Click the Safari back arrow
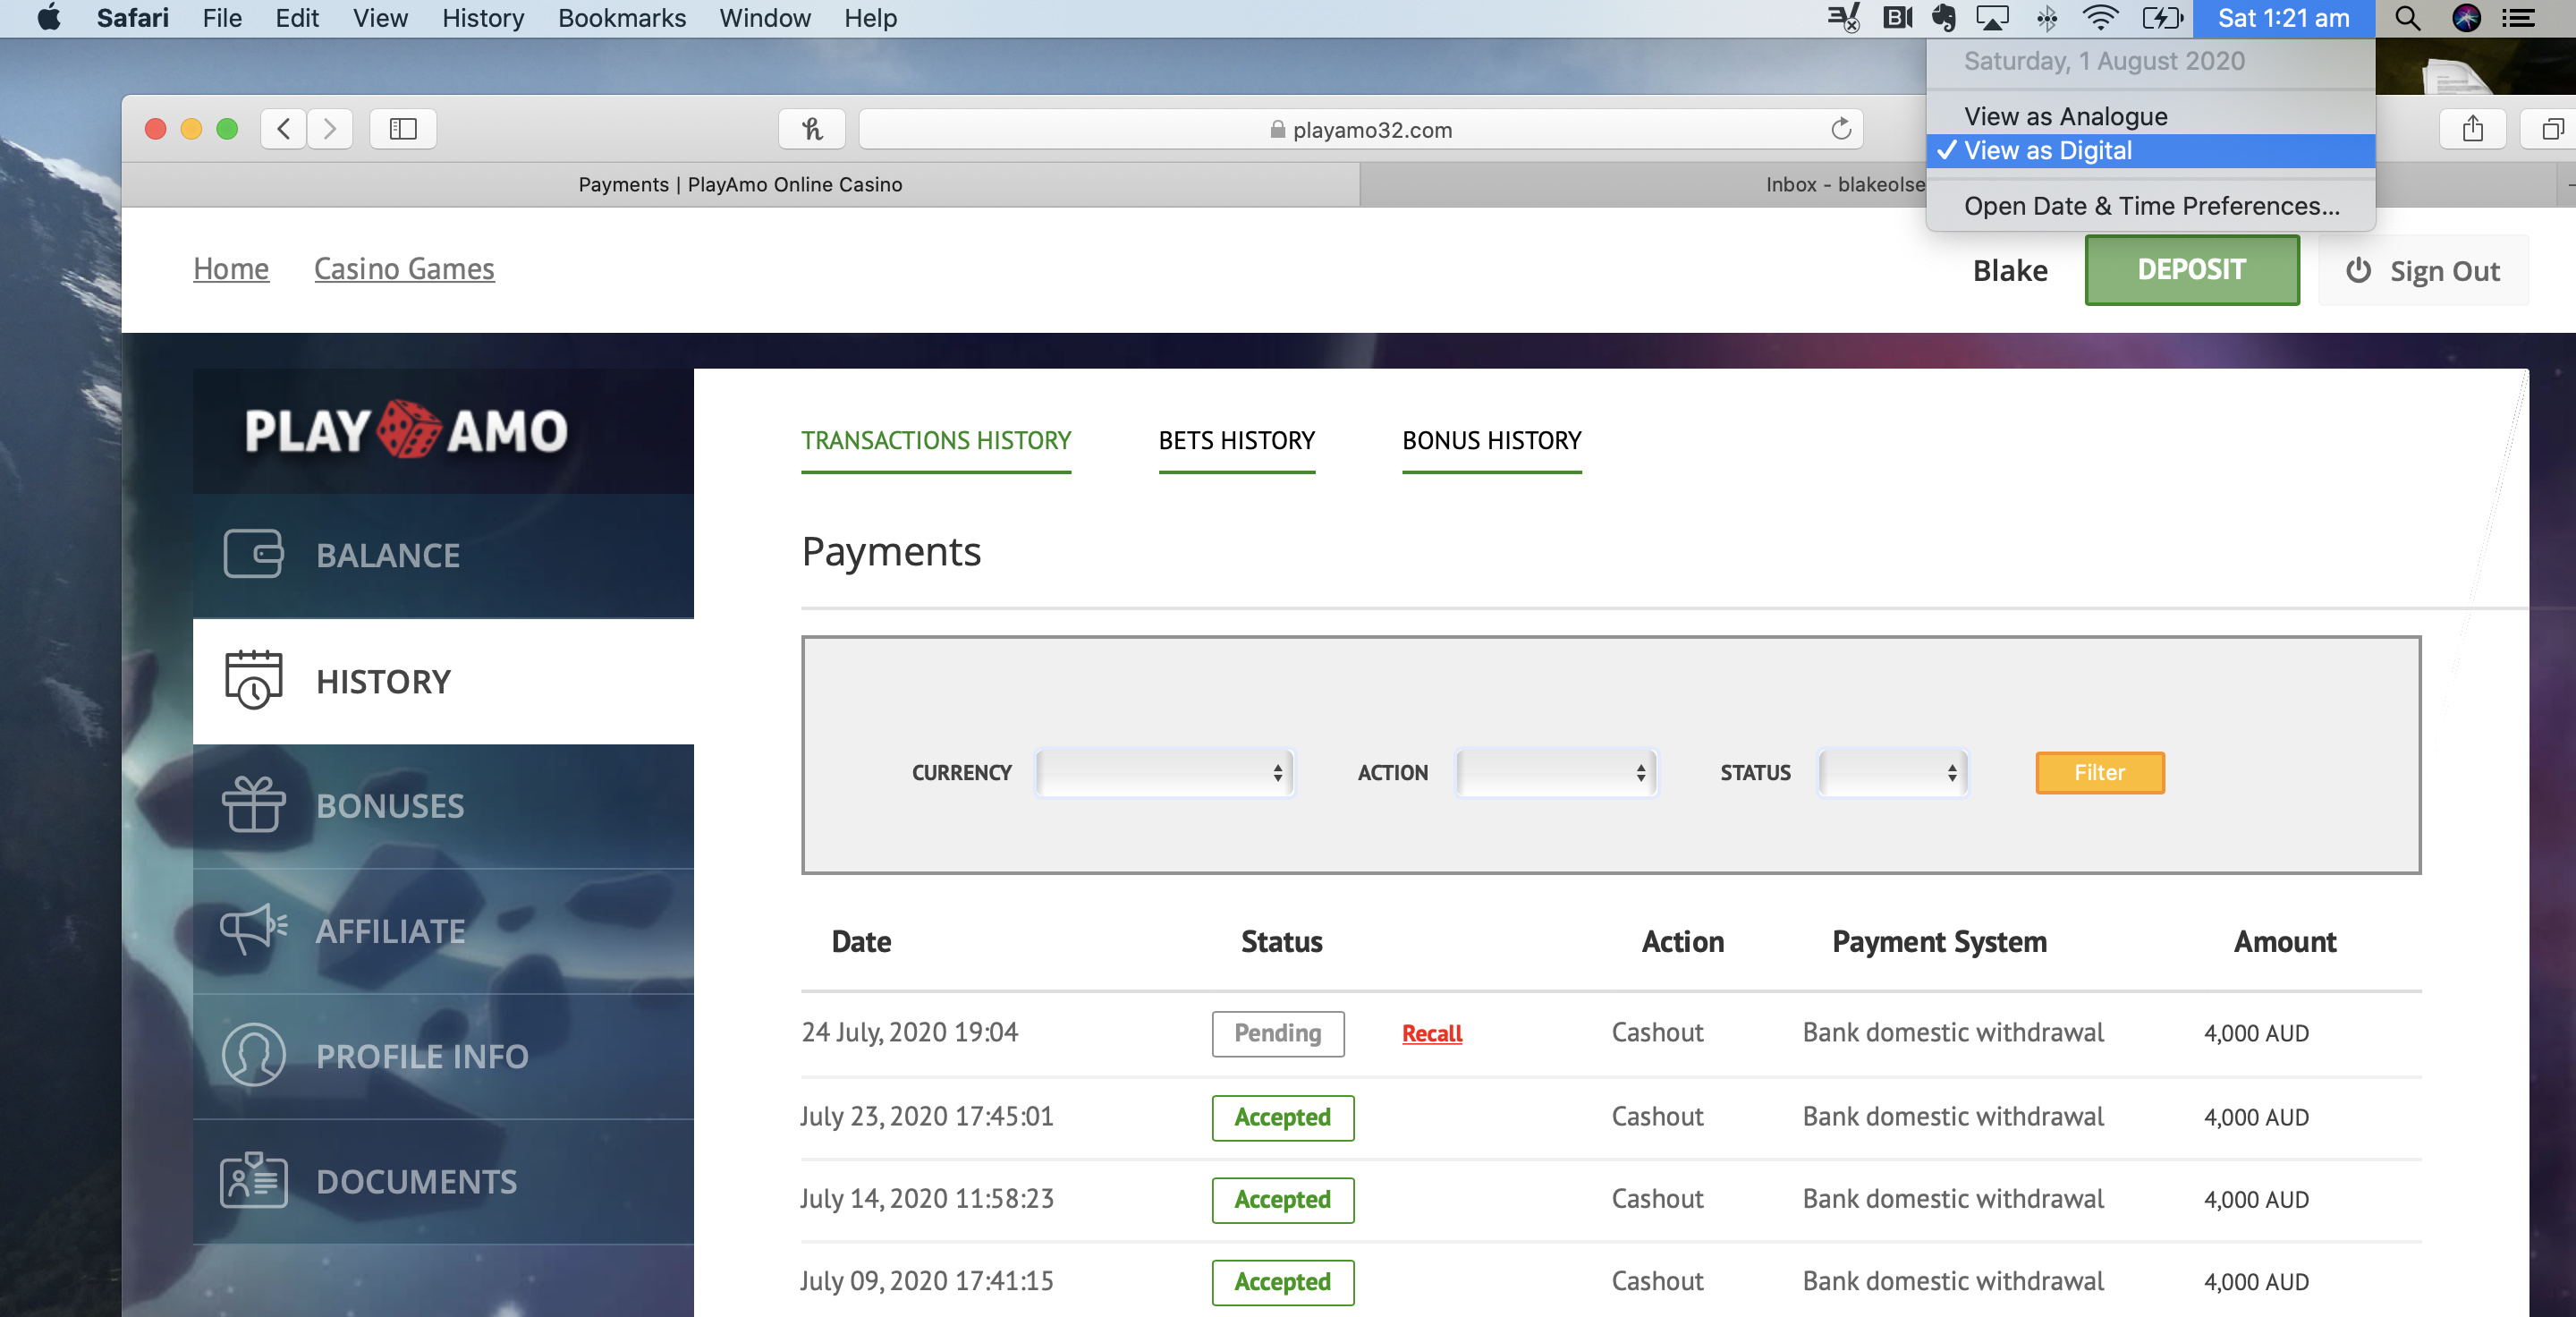 284,129
